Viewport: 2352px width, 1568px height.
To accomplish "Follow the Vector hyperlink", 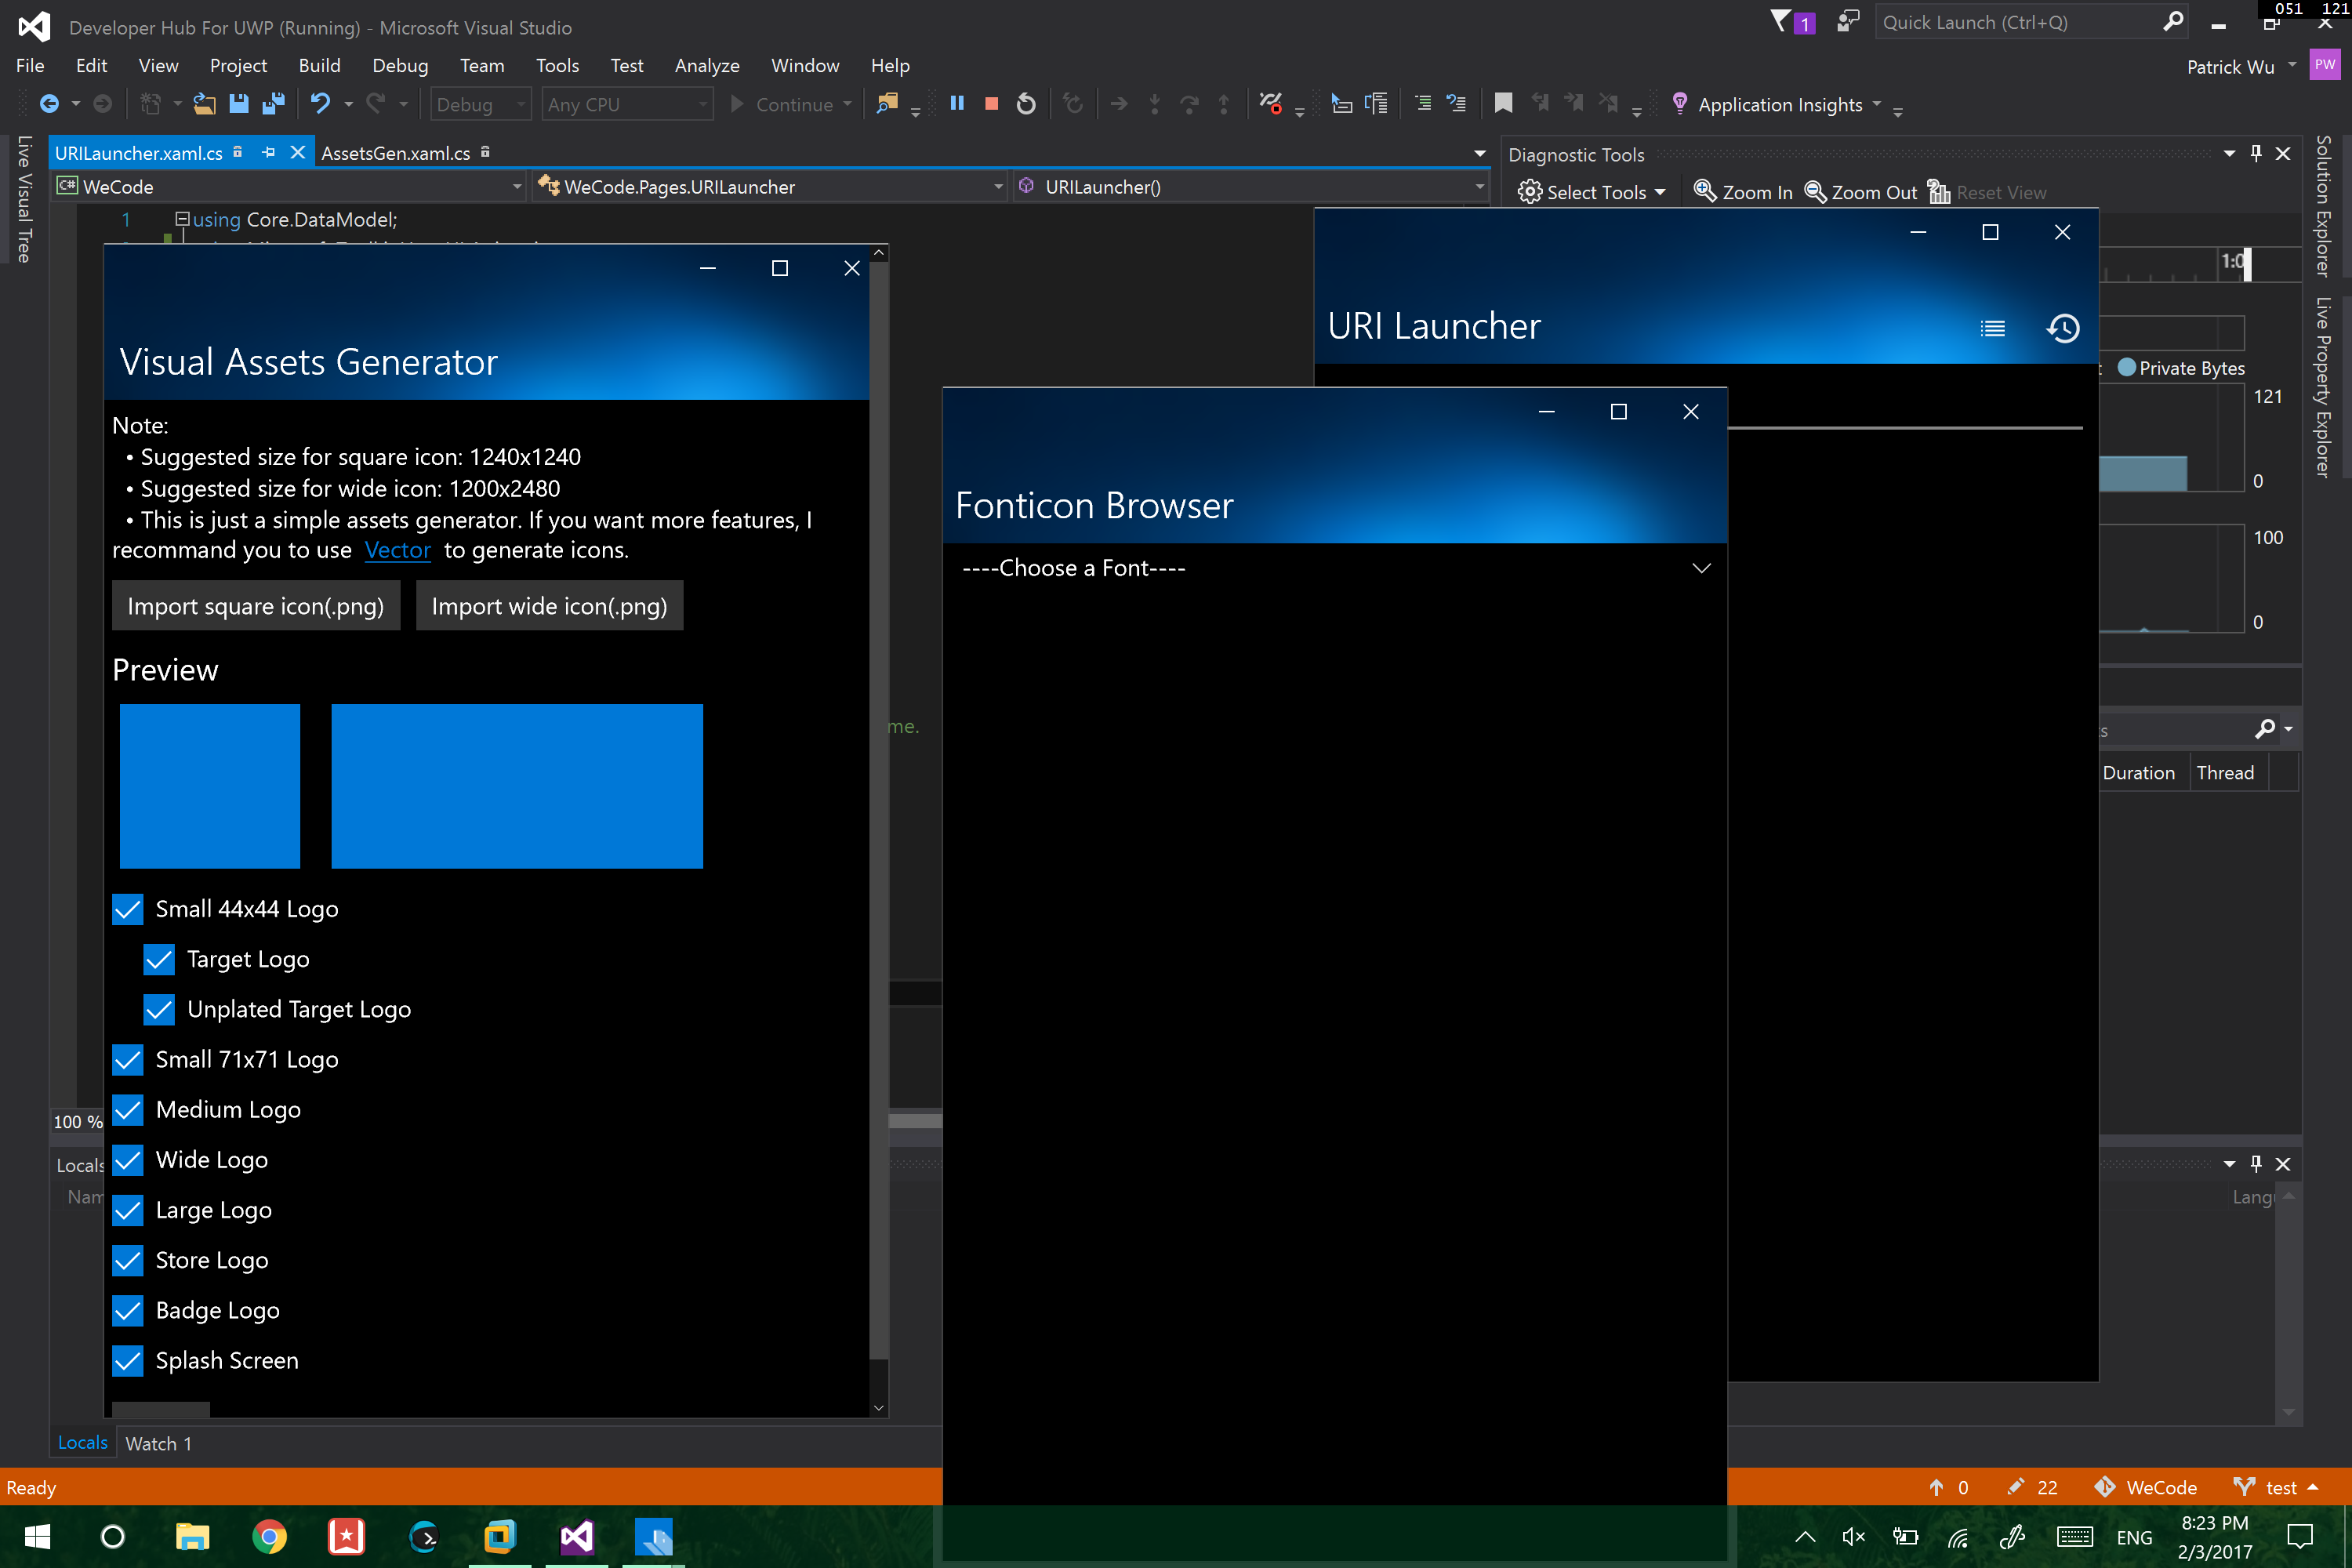I will pyautogui.click(x=397, y=550).
